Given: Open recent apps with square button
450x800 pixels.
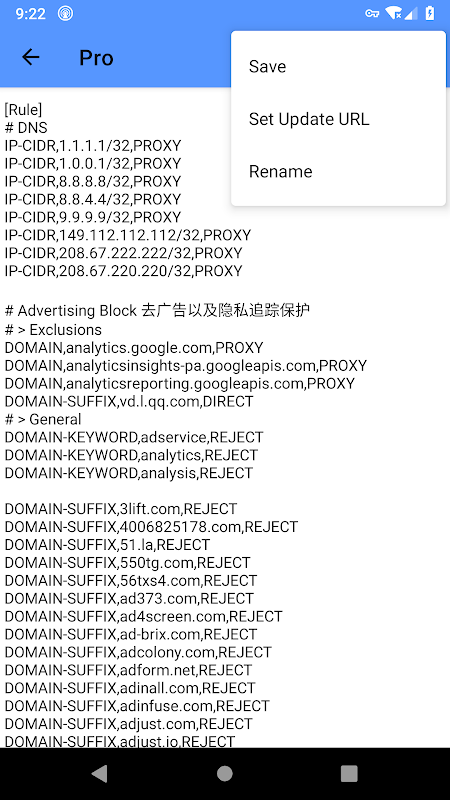Looking at the screenshot, I should pyautogui.click(x=349, y=773).
